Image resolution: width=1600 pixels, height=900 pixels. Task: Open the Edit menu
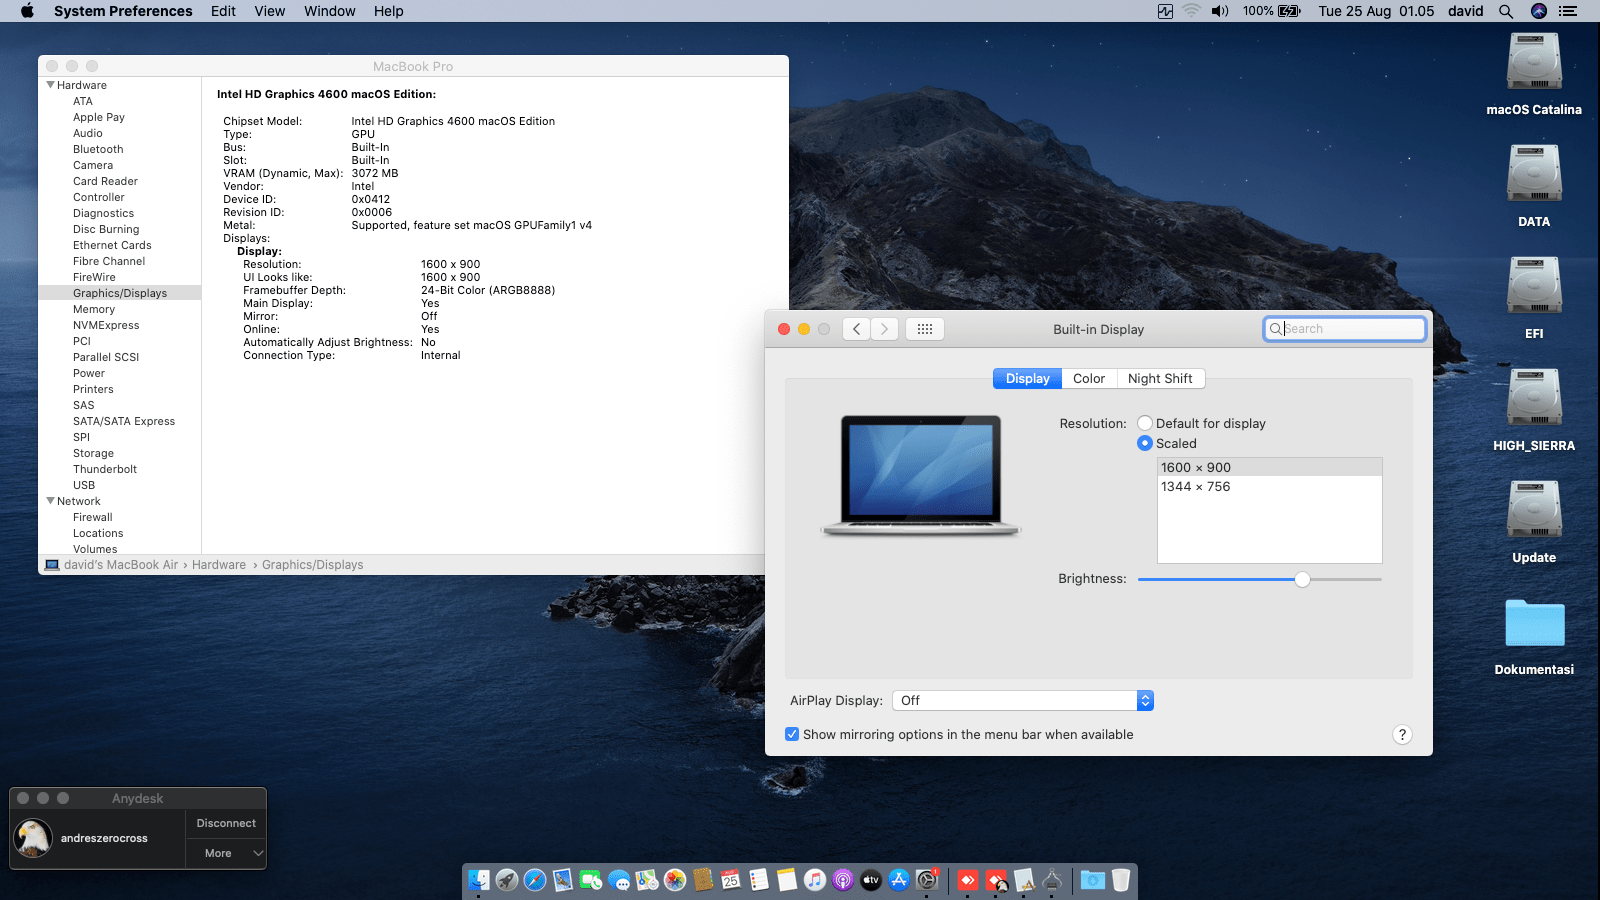pos(223,11)
